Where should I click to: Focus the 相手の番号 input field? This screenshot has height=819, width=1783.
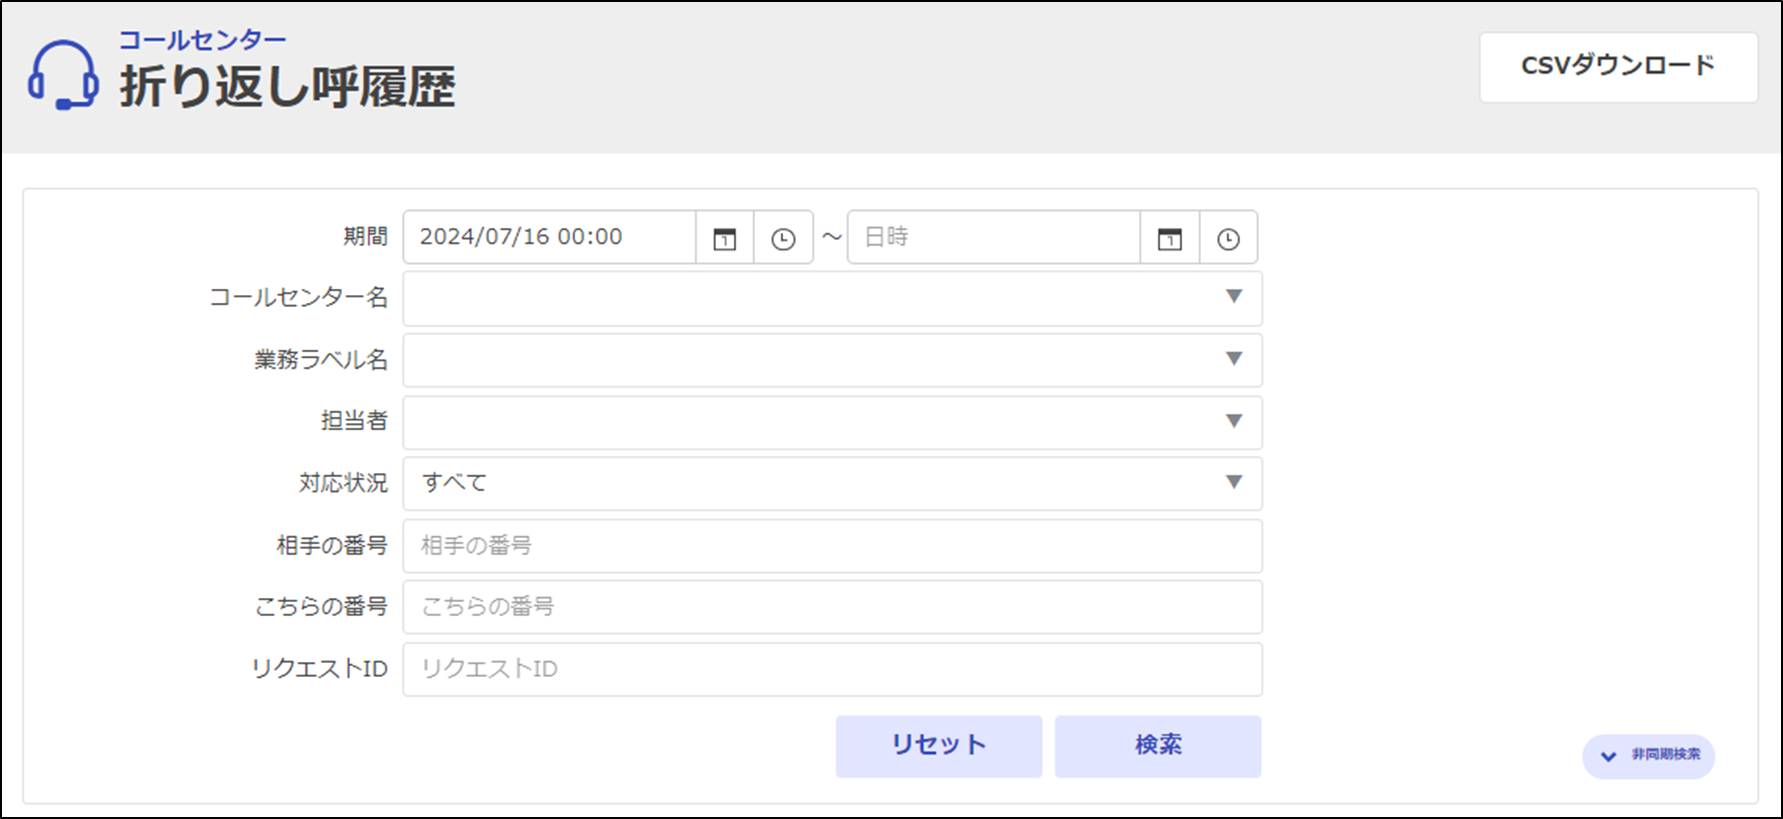pos(833,546)
